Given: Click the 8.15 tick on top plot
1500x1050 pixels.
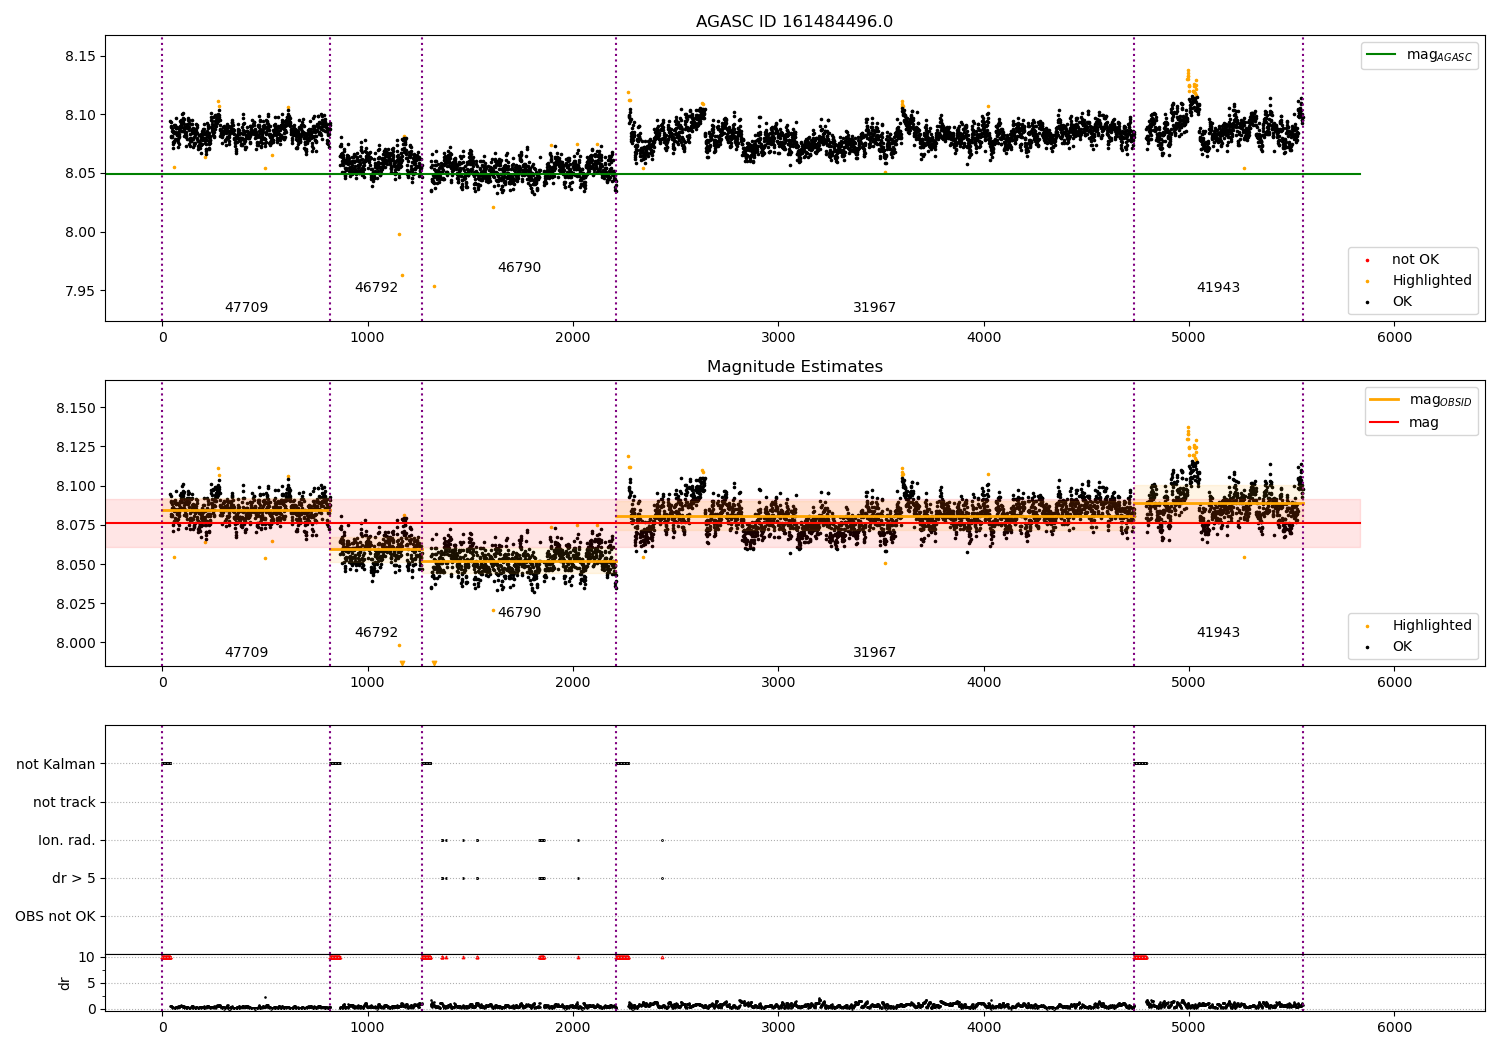Looking at the screenshot, I should [x=81, y=57].
